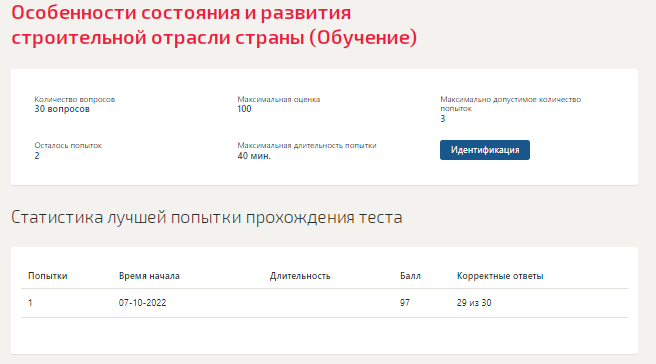Click the Осталось попыток label

pyautogui.click(x=68, y=145)
